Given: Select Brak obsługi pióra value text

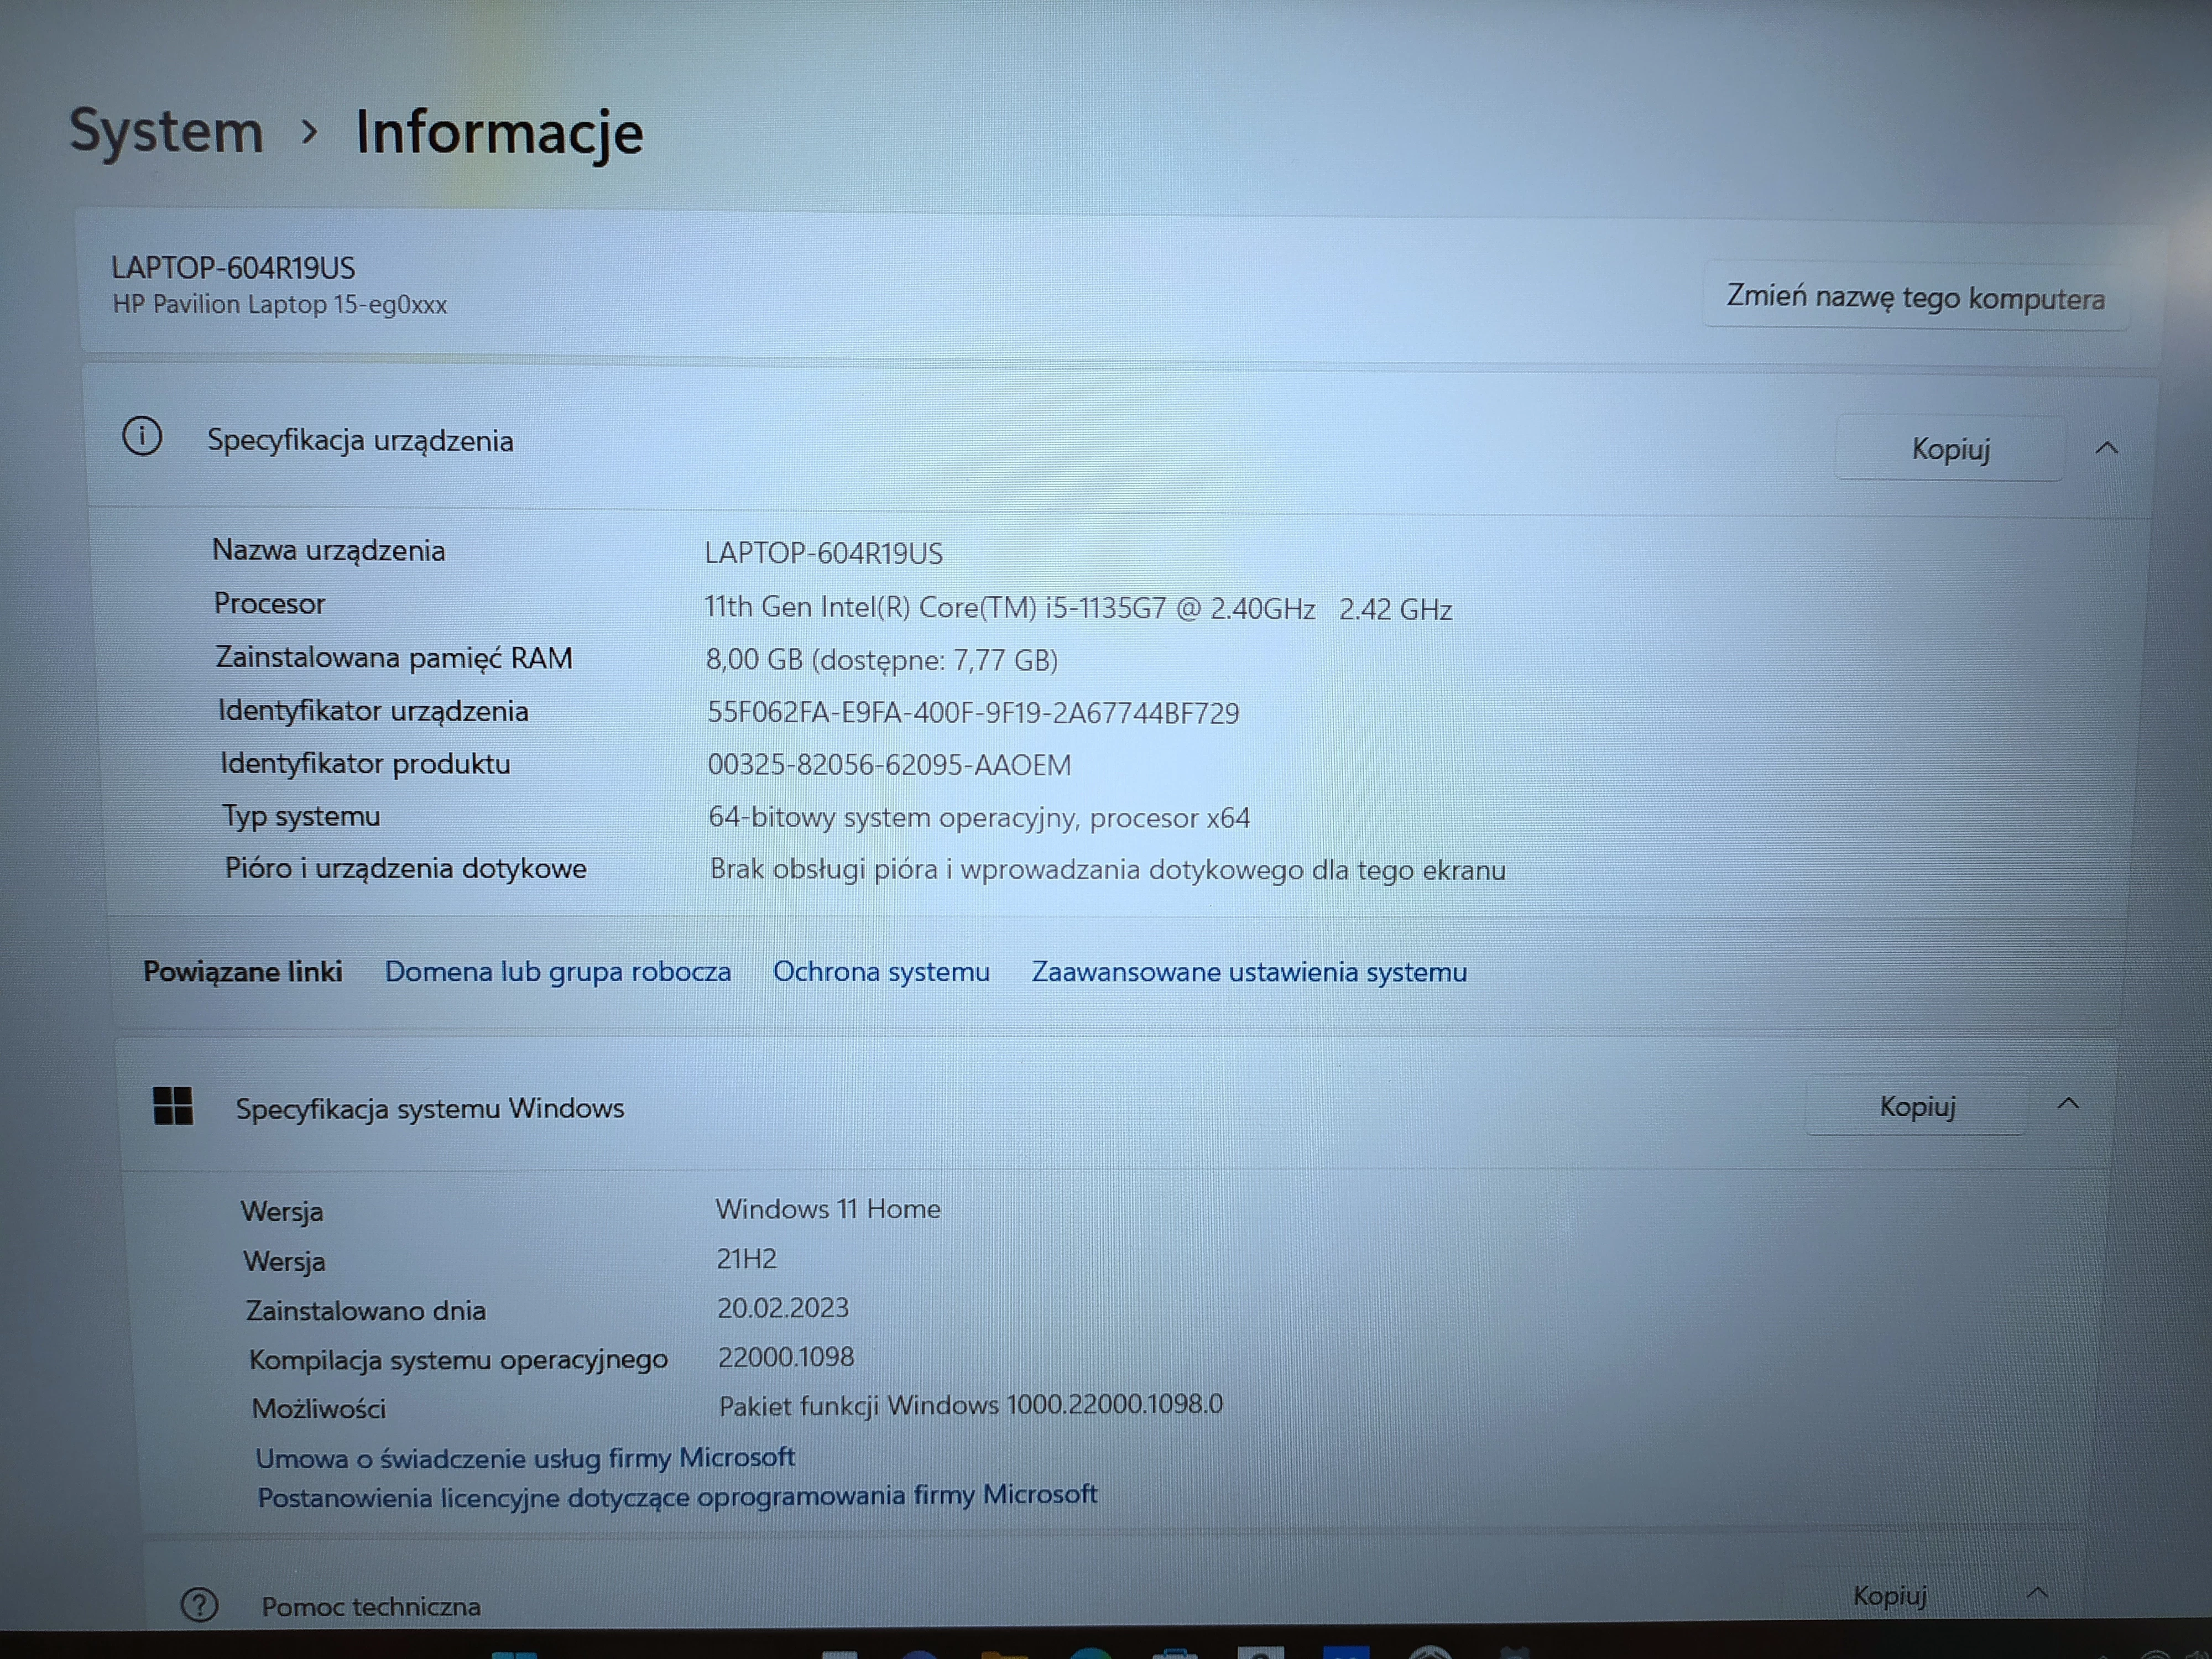Looking at the screenshot, I should click(1108, 870).
